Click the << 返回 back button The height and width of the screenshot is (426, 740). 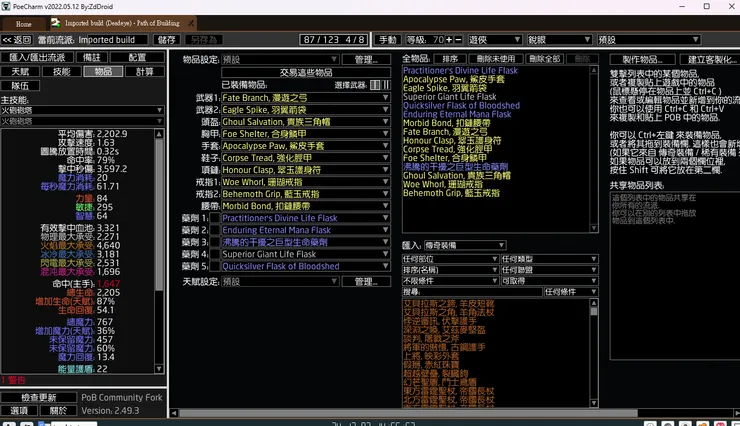click(x=17, y=40)
